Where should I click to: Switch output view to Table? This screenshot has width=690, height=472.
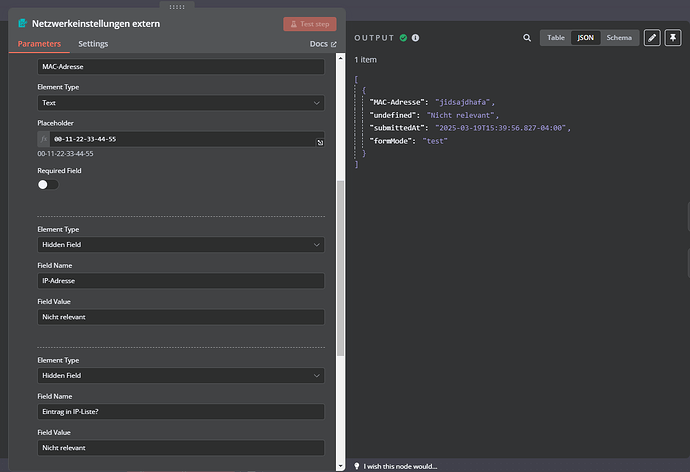(x=555, y=38)
